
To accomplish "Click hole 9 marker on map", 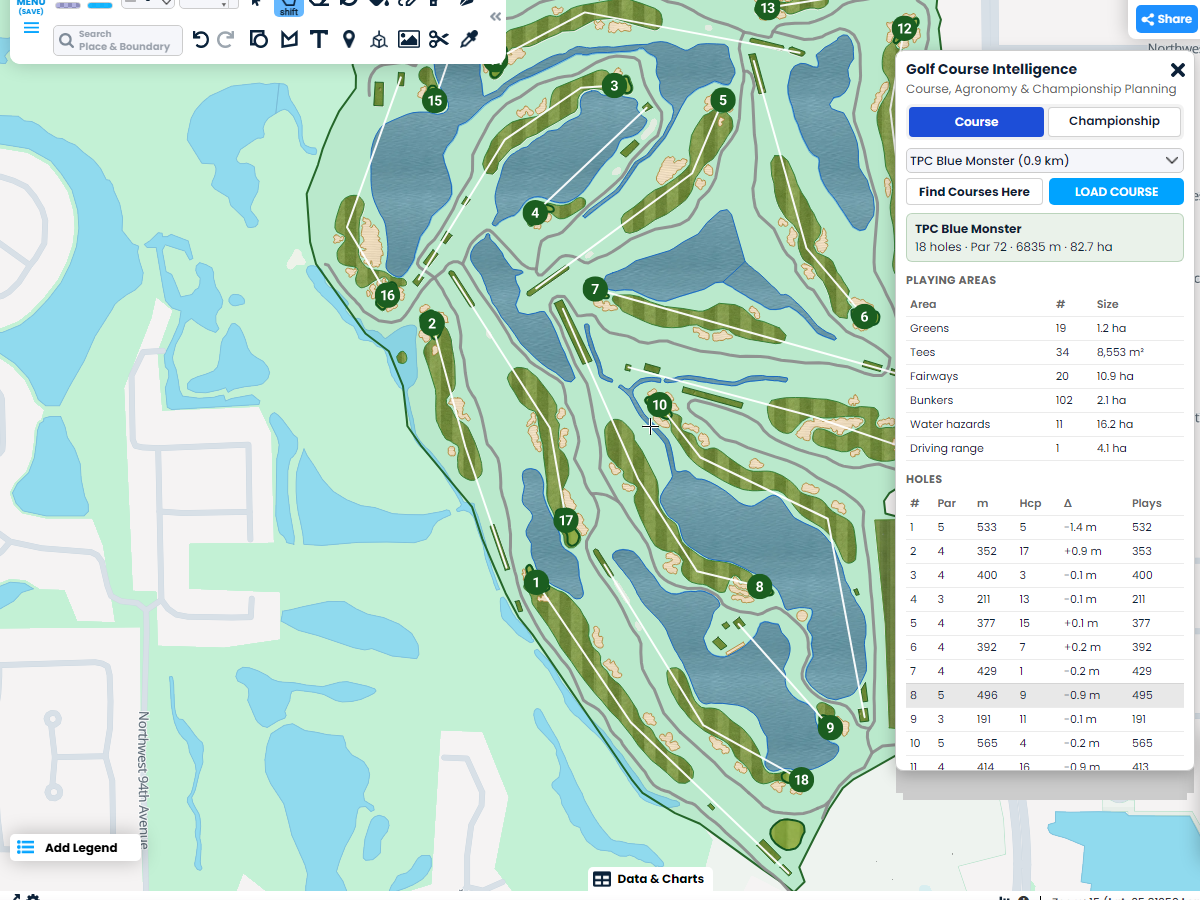I will (x=829, y=728).
